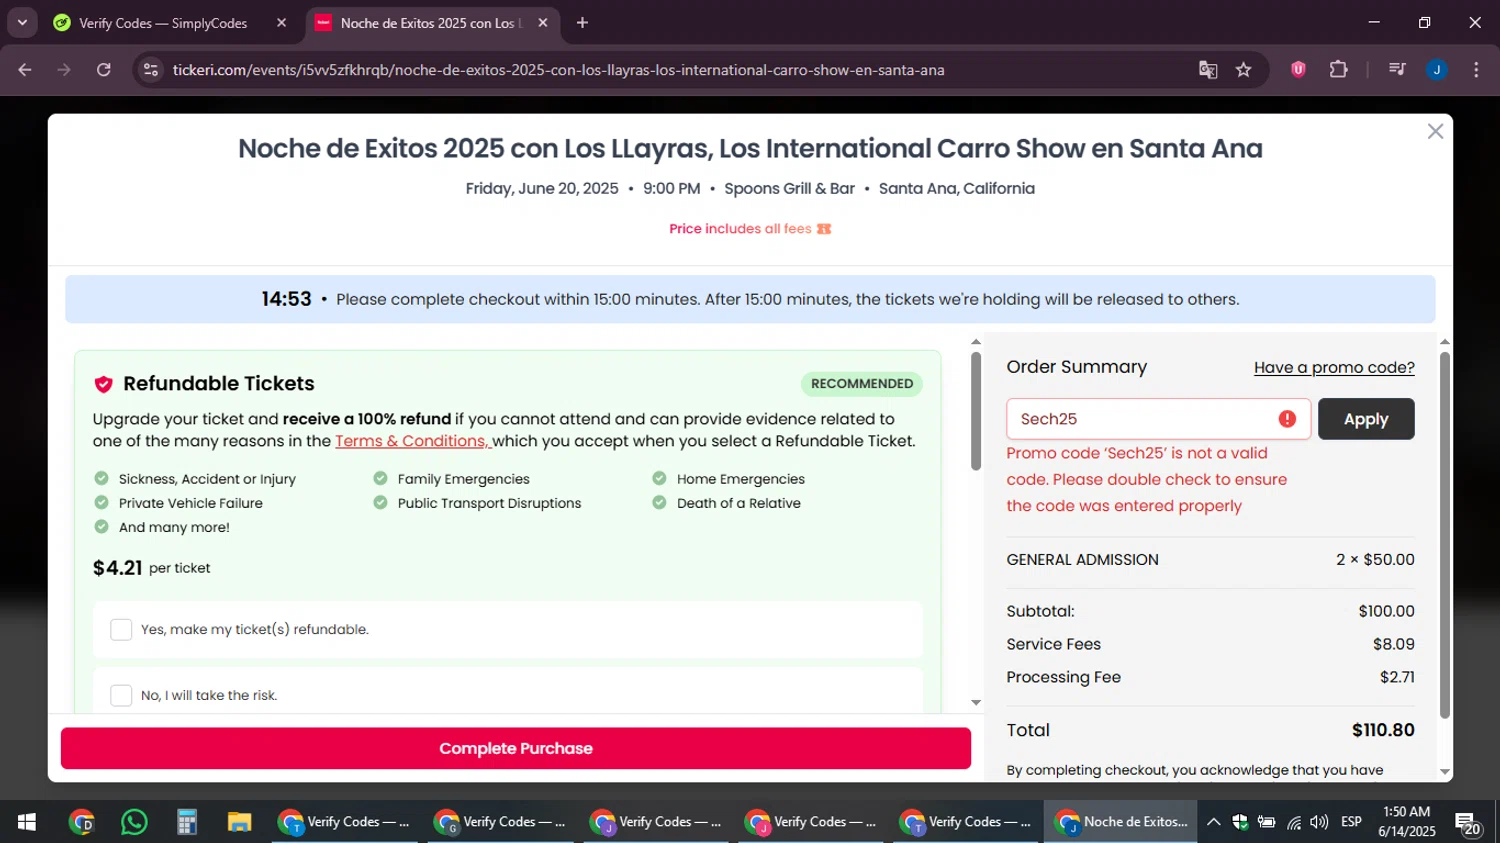Open the tab search dropdown arrow
The height and width of the screenshot is (843, 1500).
tap(22, 23)
